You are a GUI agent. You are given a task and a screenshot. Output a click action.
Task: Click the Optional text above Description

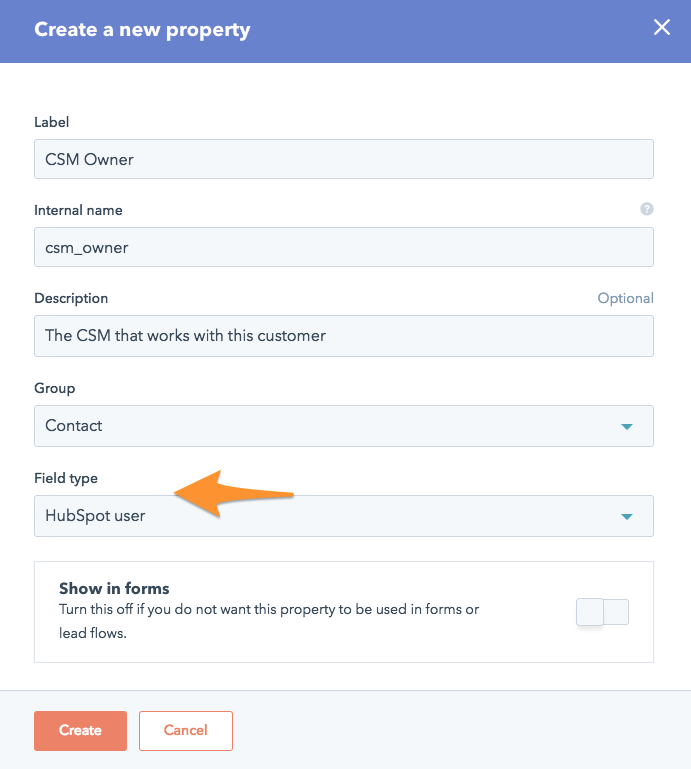click(625, 298)
